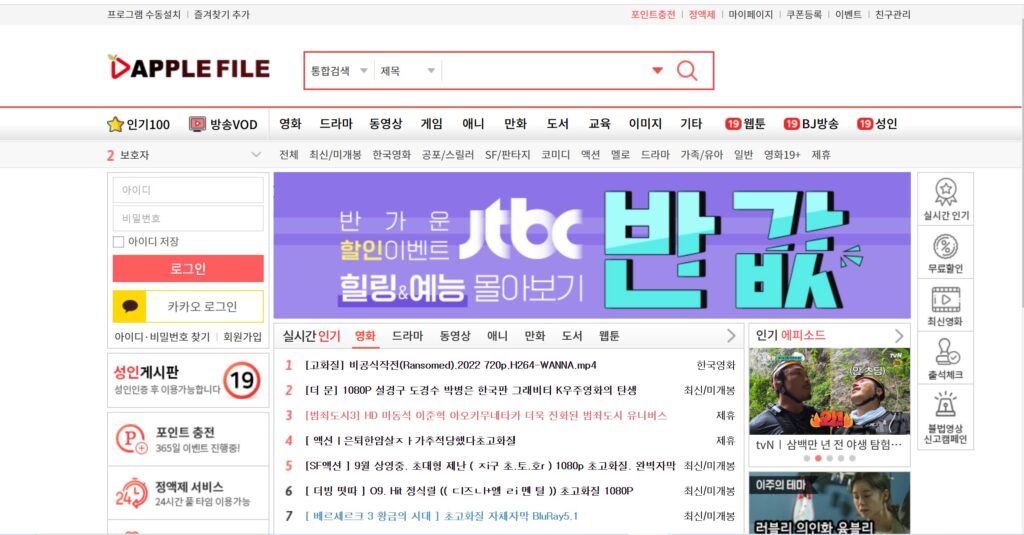1024x535 pixels.
Task: Click the red 로그인 button
Action: pos(188,268)
